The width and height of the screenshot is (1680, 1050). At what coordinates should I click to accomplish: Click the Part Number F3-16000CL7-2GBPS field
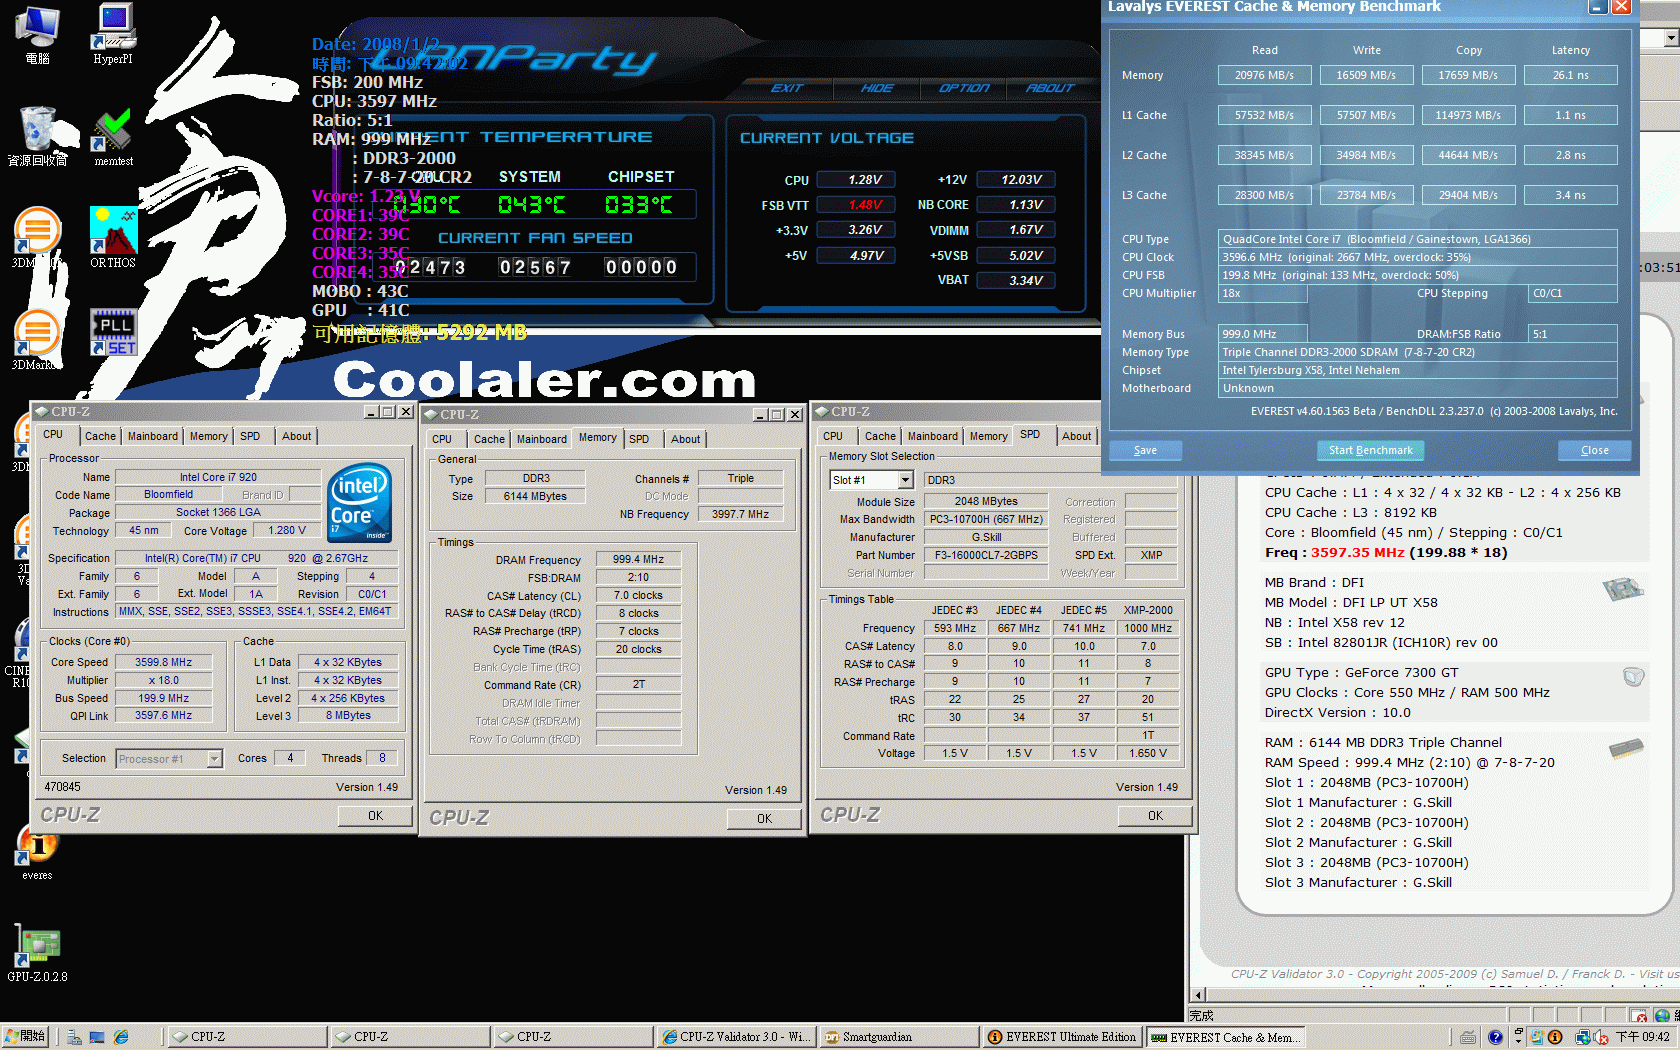(986, 555)
